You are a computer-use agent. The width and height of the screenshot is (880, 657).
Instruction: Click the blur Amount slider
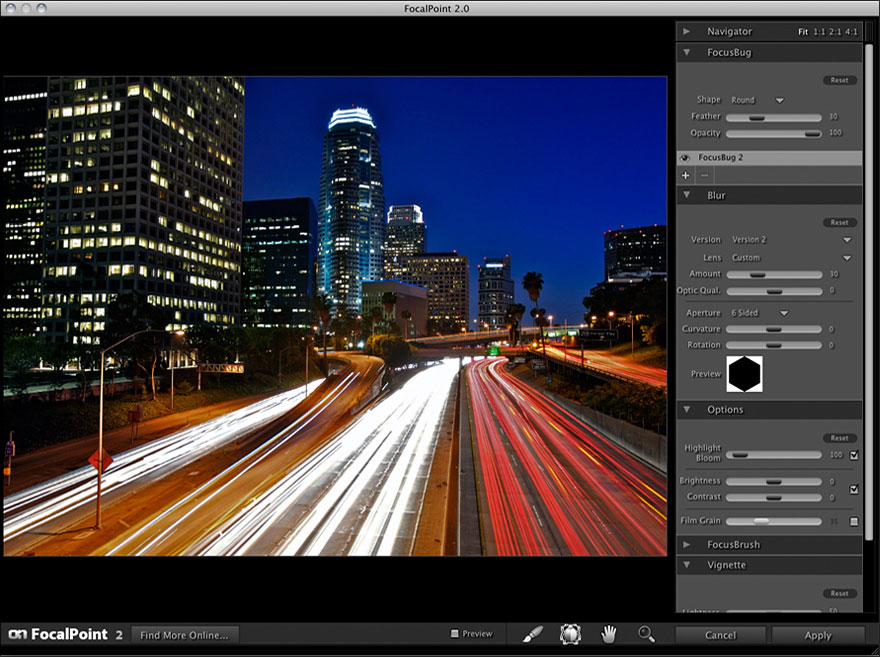[774, 274]
